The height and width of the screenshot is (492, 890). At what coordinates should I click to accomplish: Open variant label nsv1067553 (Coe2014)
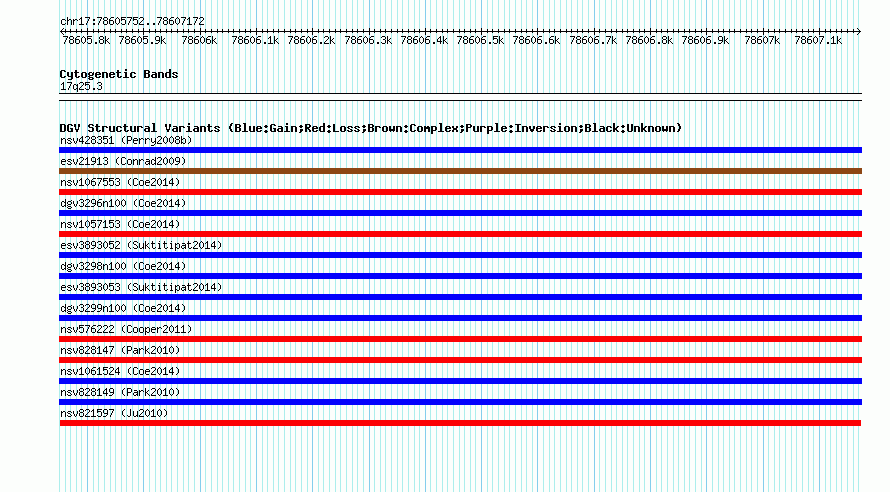point(120,182)
